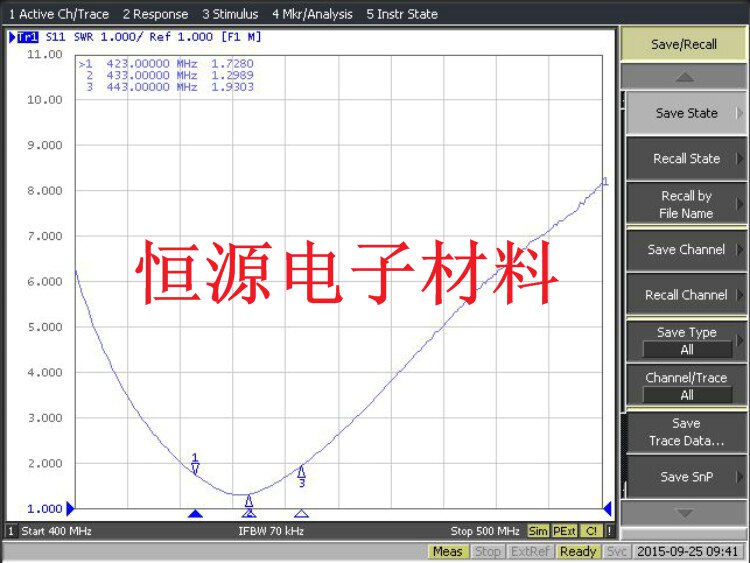
Task: Click the Sim status indicator
Action: coord(538,531)
